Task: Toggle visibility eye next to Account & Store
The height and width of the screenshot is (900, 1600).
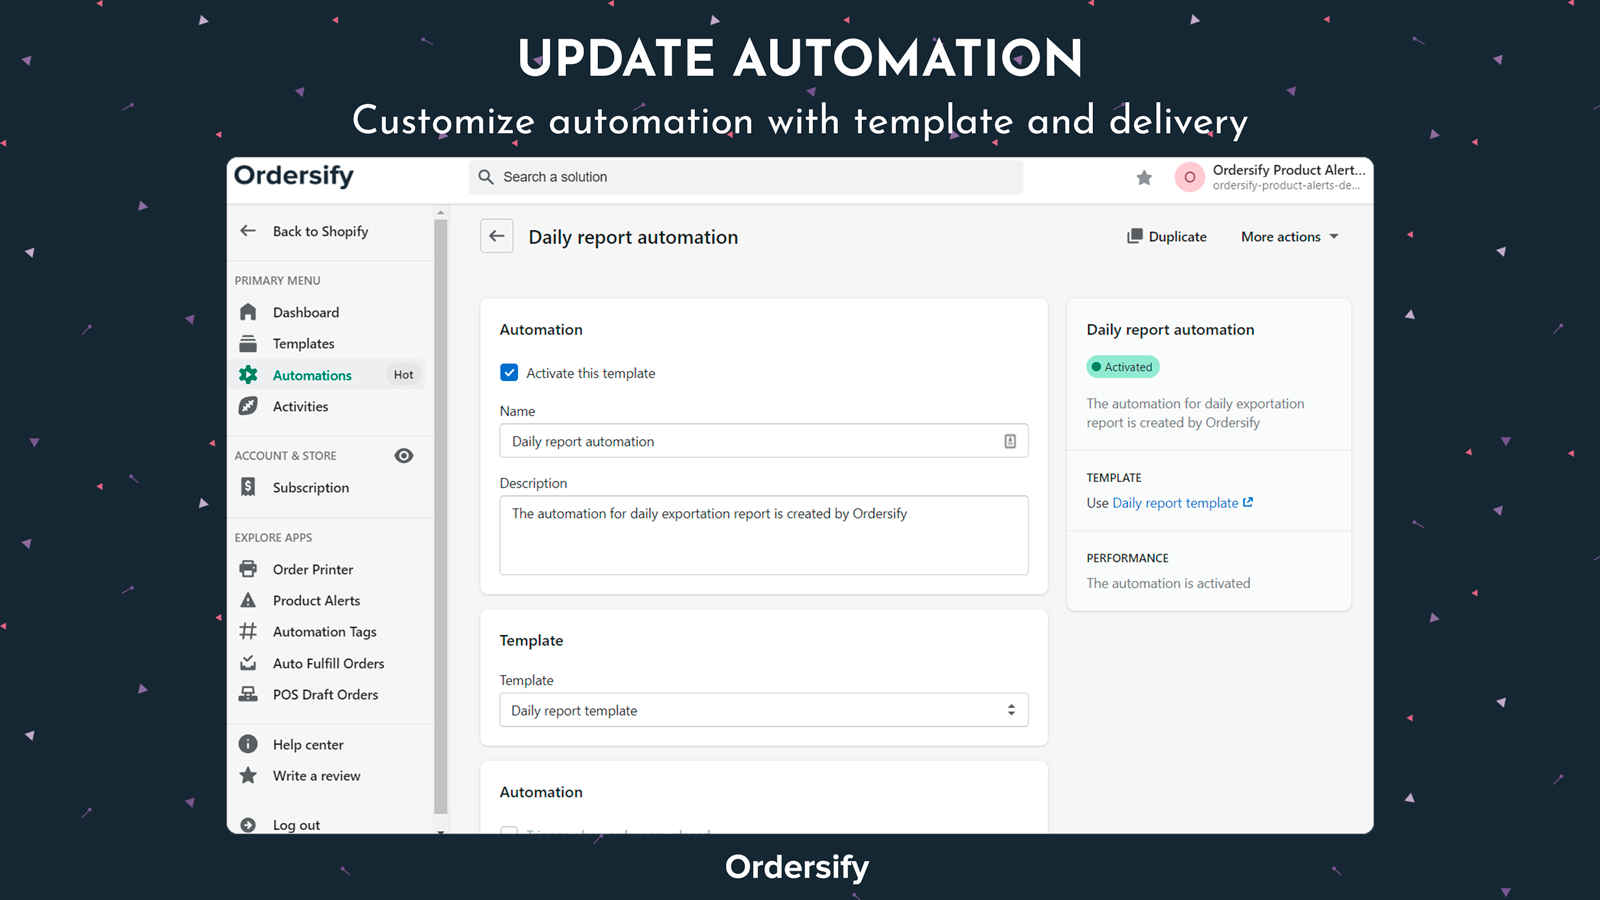Action: point(404,455)
